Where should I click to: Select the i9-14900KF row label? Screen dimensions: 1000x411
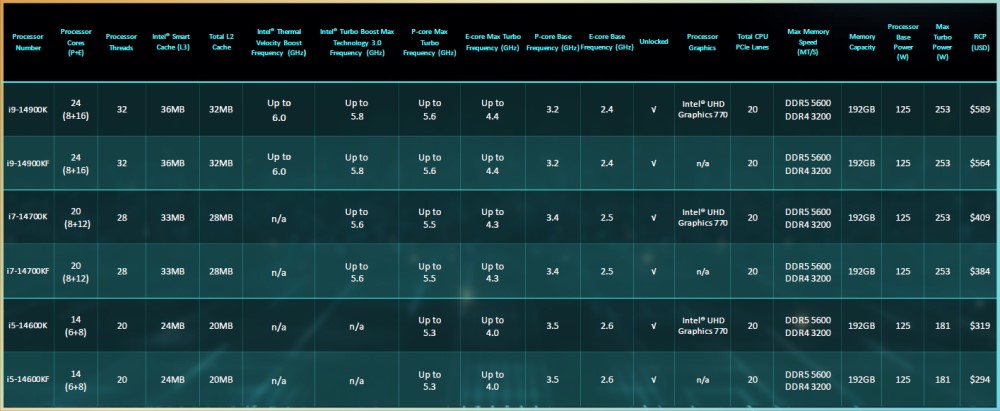click(x=28, y=163)
